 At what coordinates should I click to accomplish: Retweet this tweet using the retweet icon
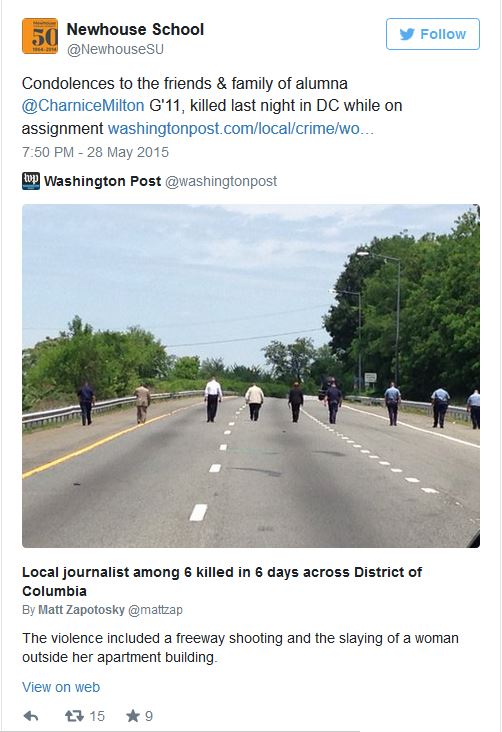point(74,716)
